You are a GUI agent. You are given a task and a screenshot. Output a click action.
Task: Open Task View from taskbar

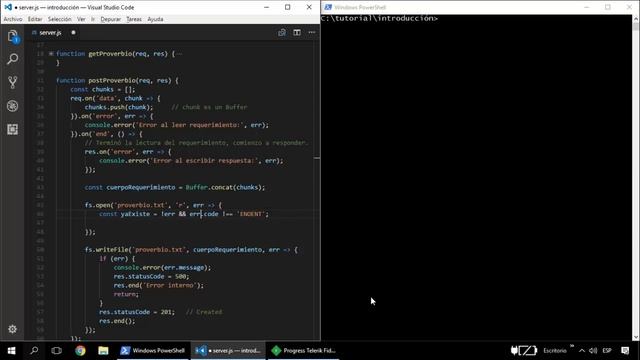[56, 351]
